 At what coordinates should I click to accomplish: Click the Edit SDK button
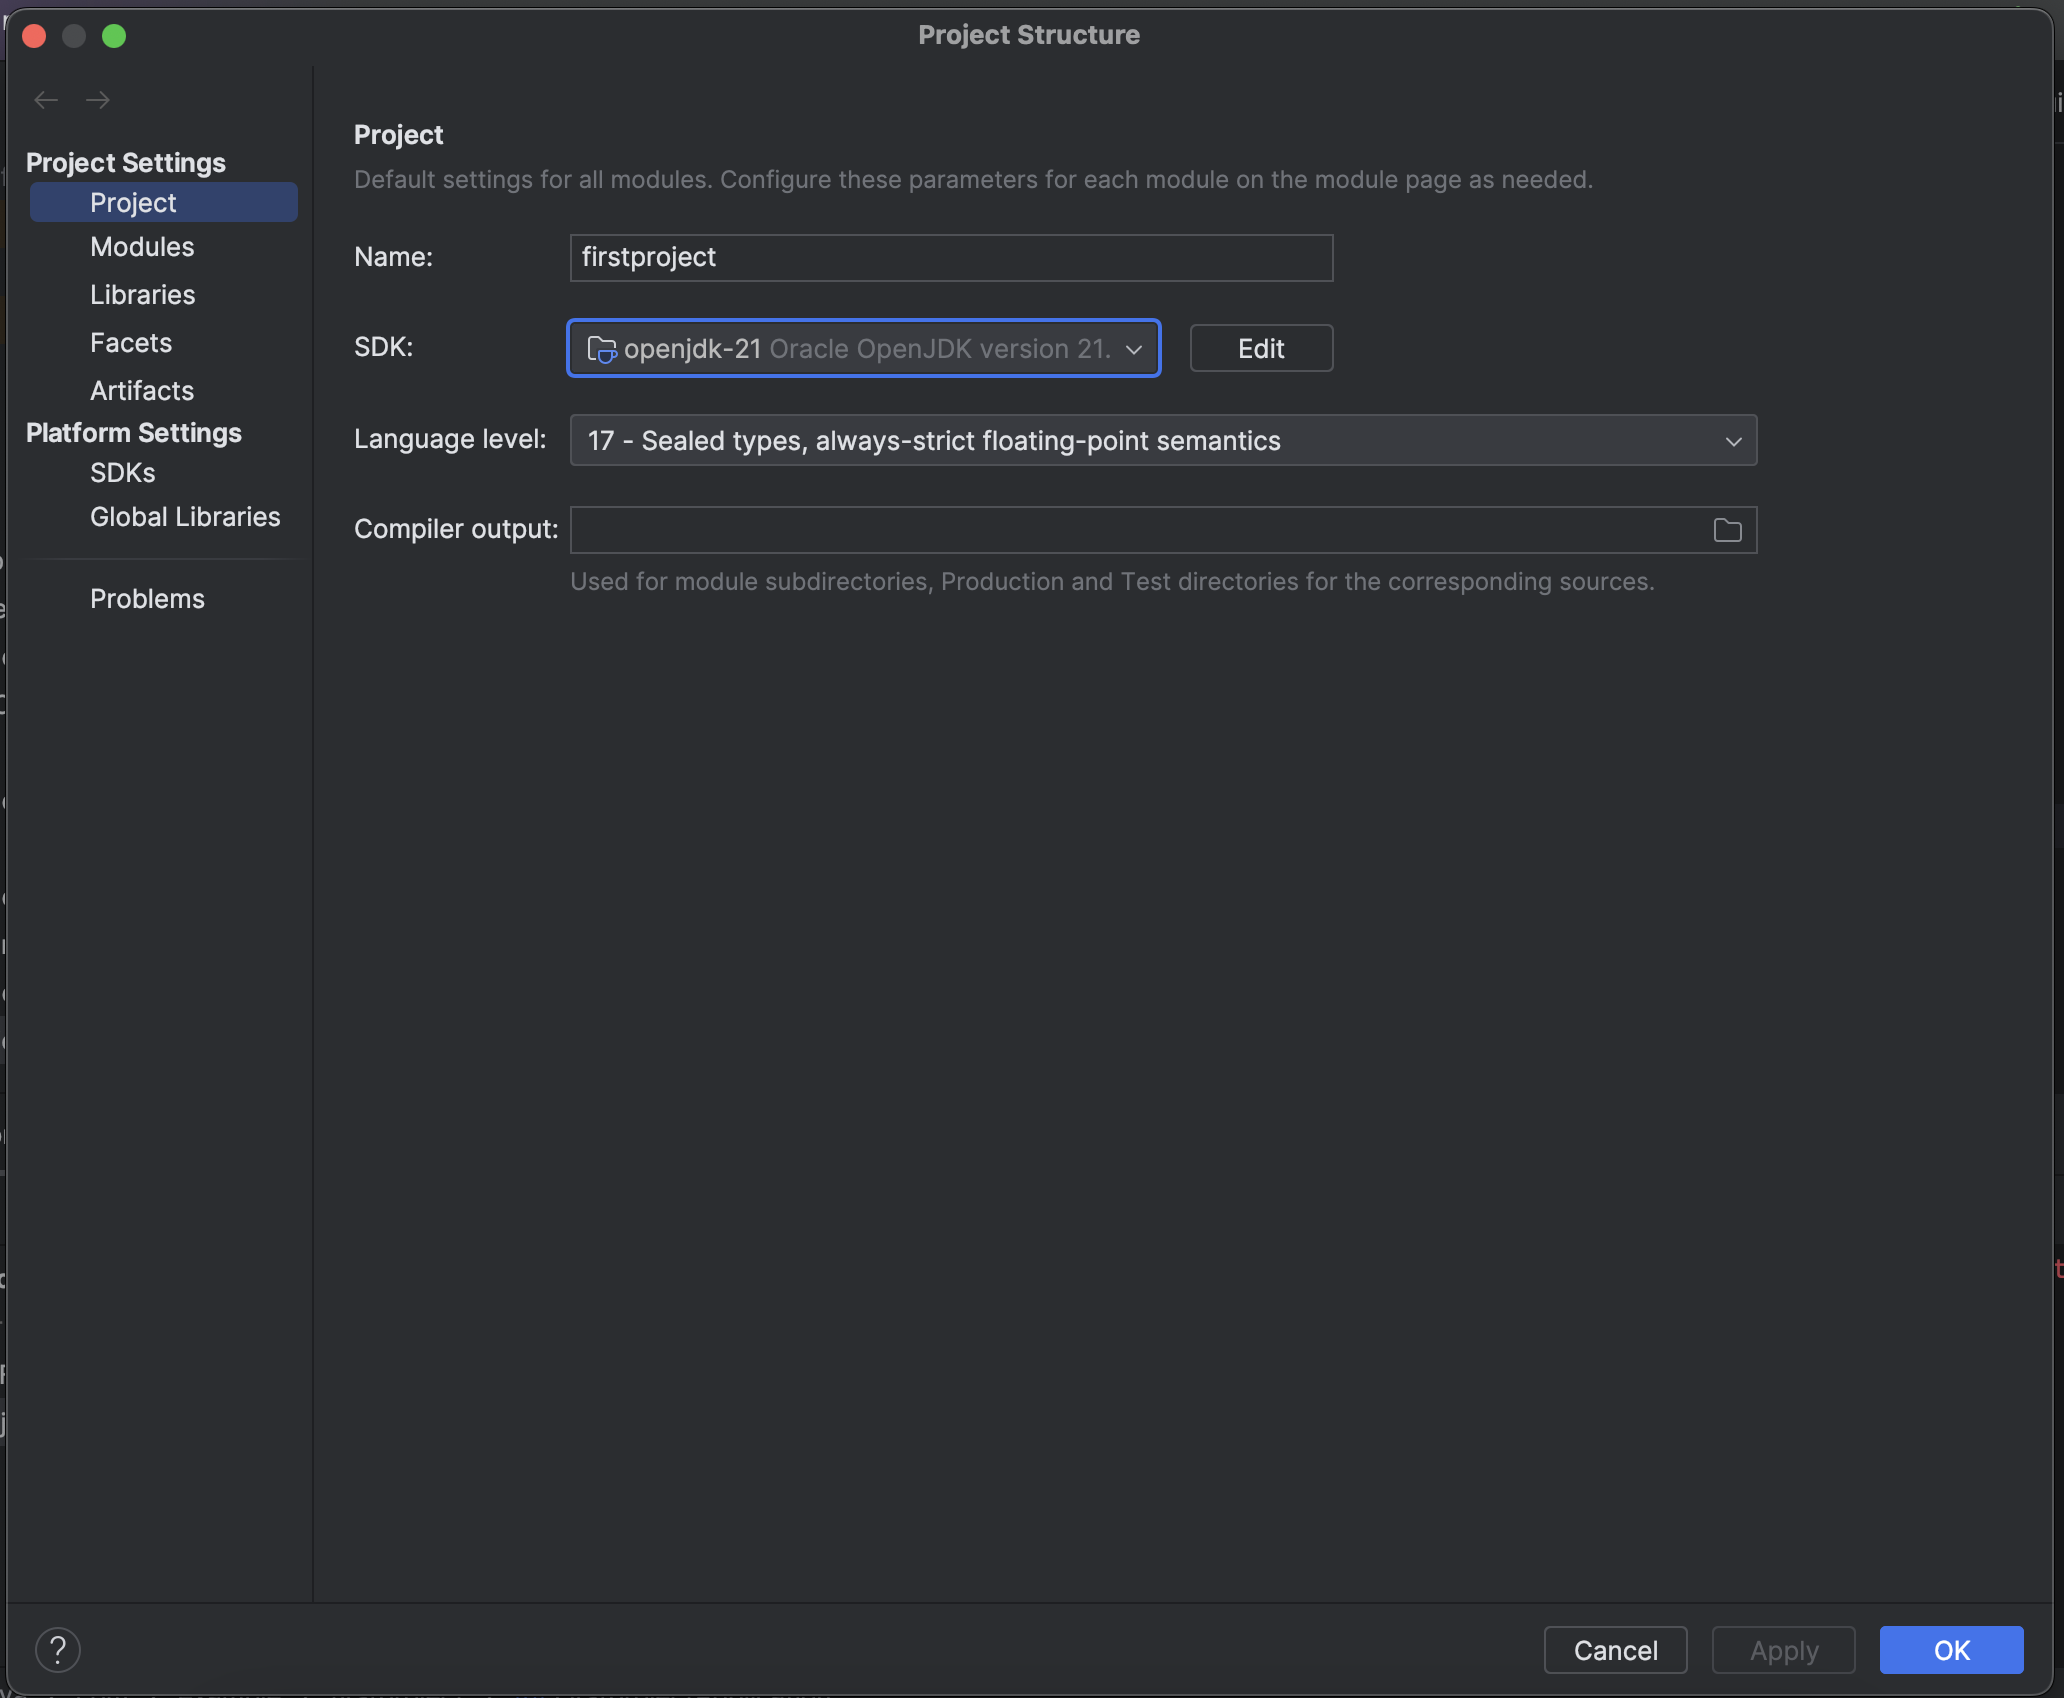(1261, 349)
